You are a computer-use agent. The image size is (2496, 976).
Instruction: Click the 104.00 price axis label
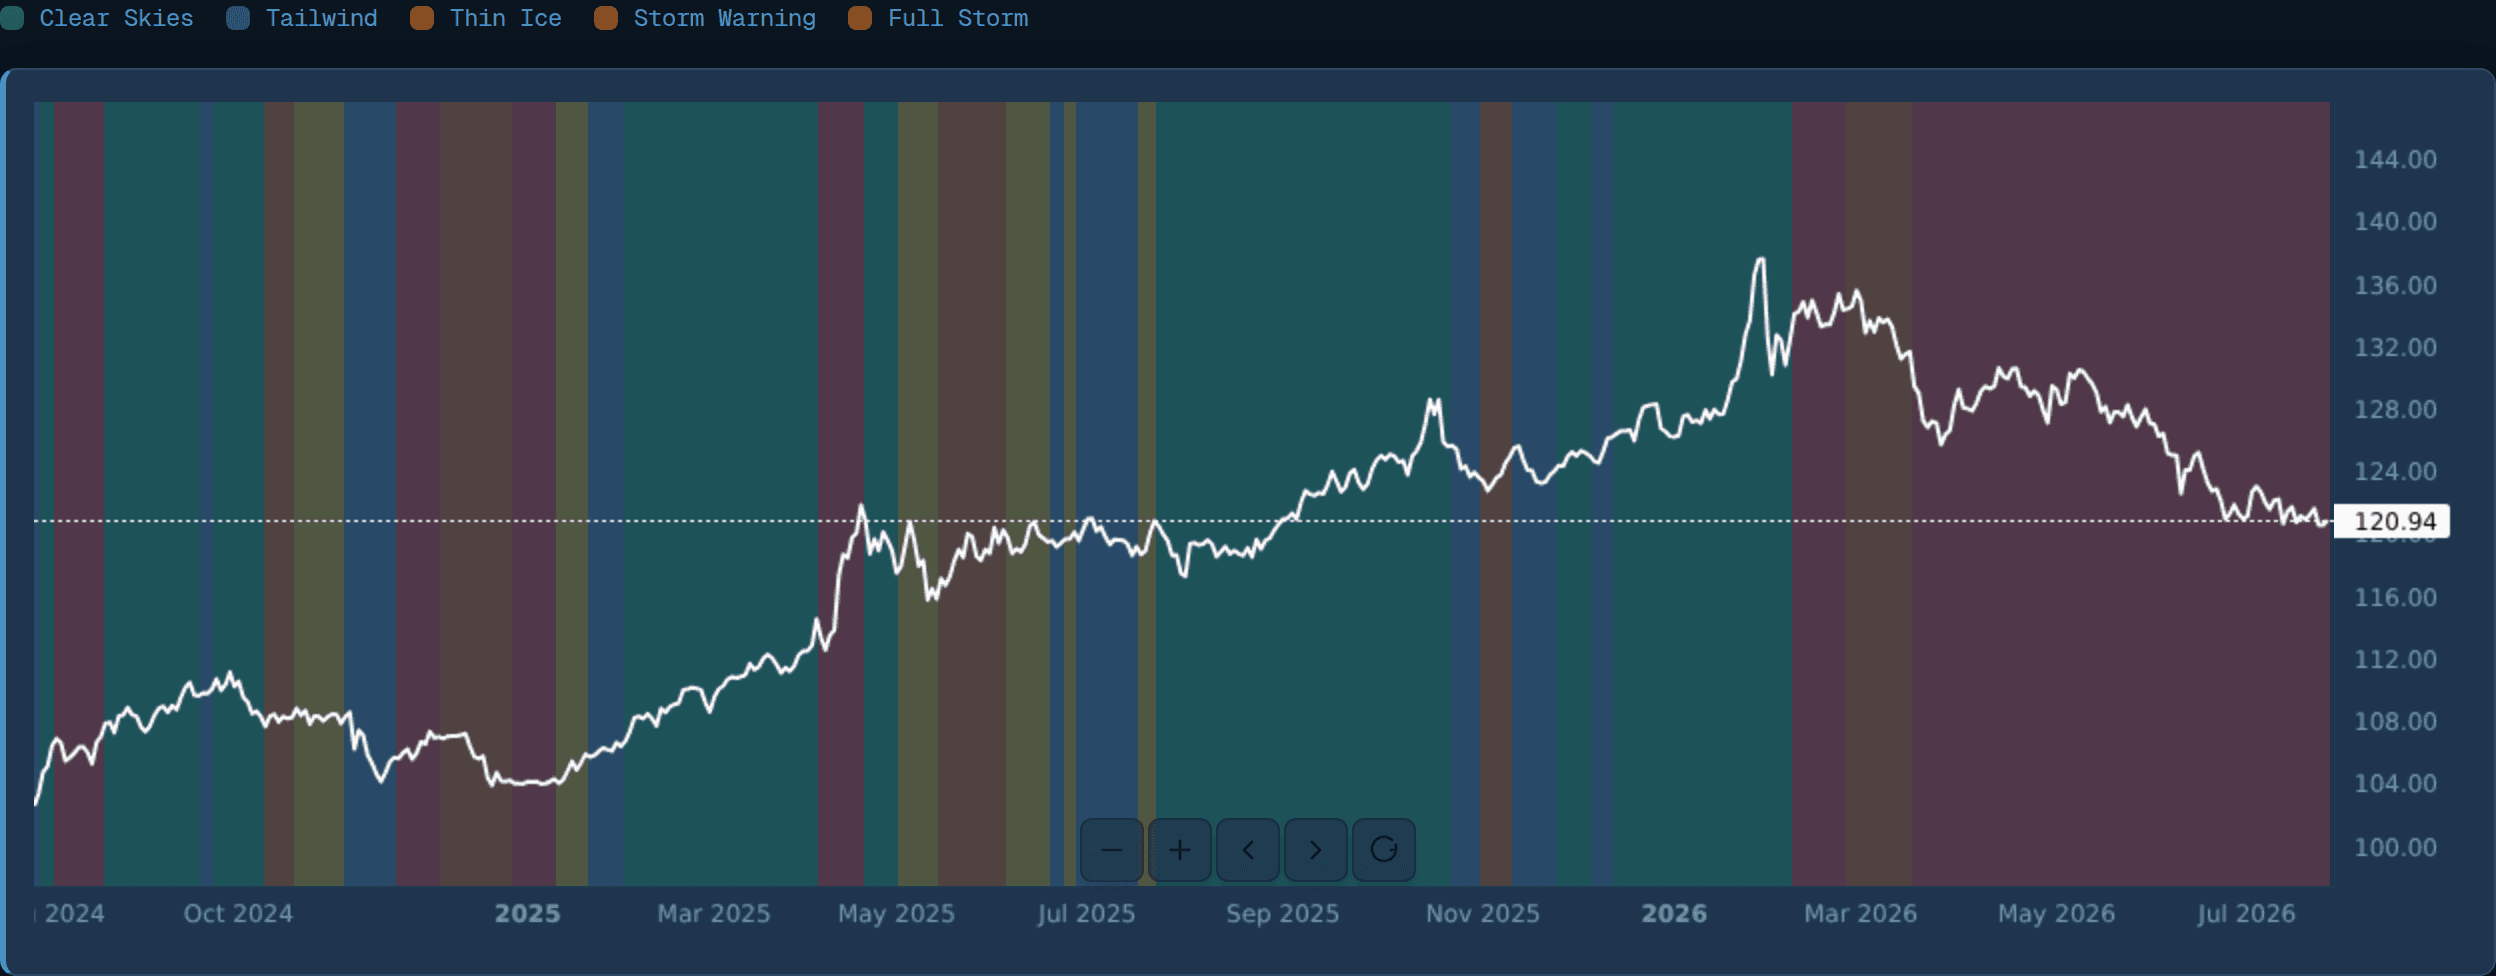coord(2395,784)
